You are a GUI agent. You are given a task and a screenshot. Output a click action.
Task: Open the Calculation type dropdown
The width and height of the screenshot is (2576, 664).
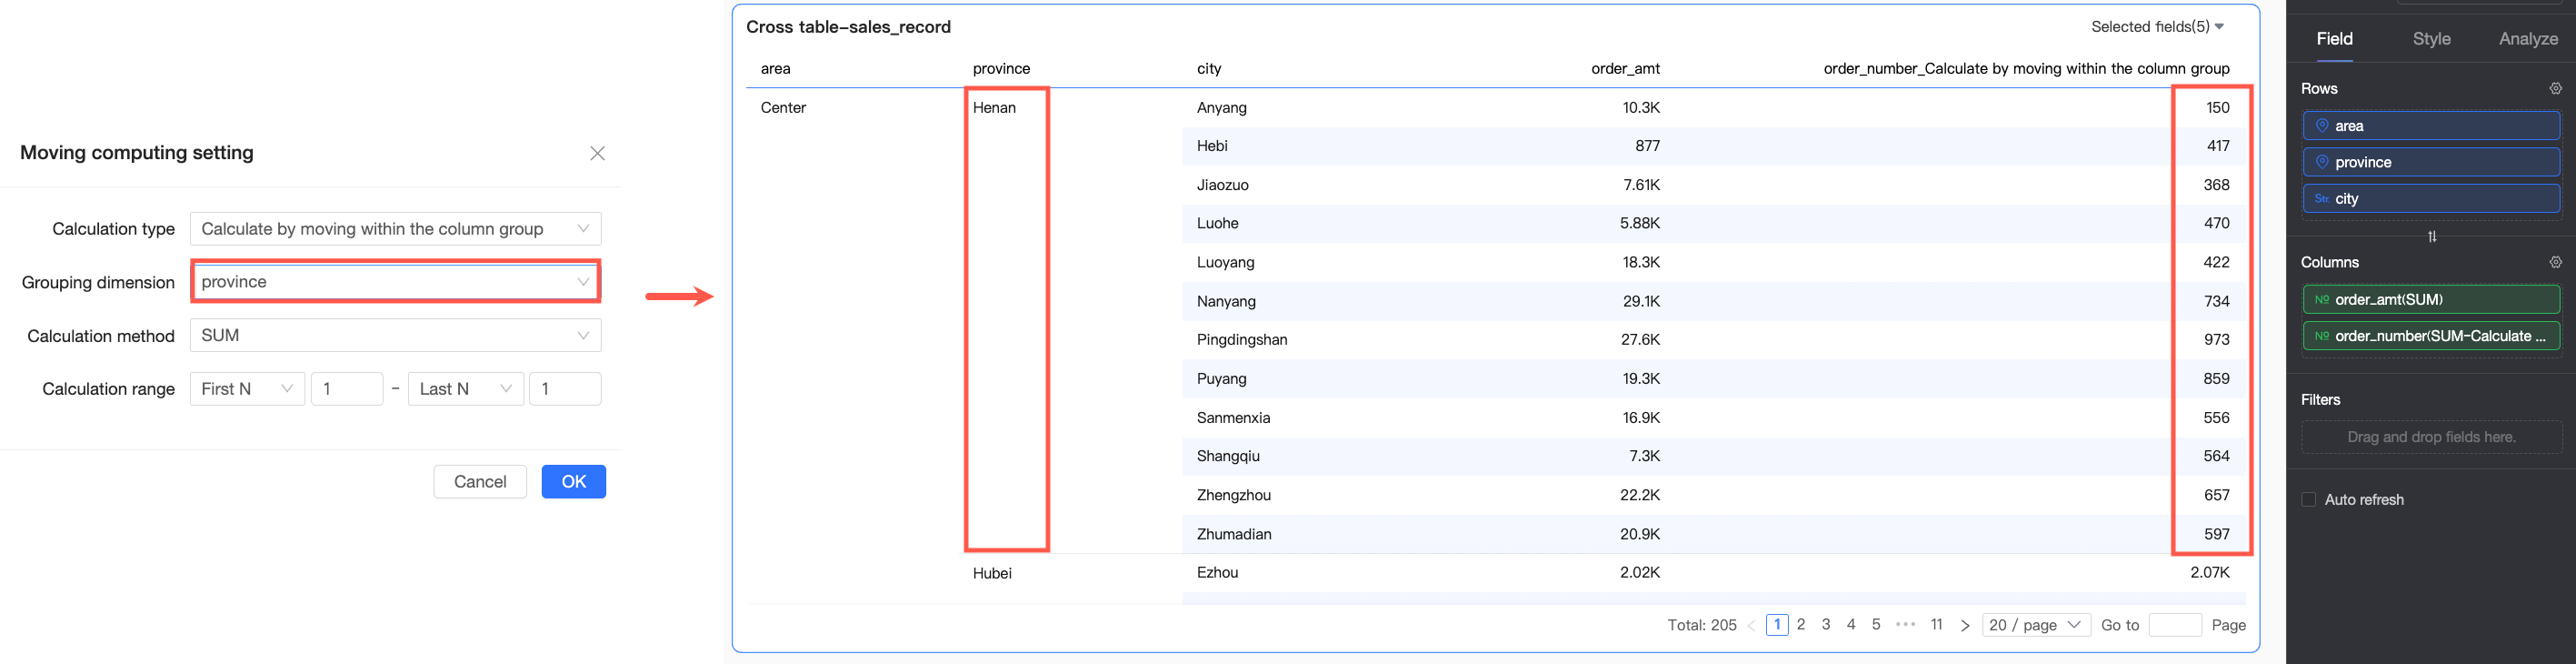click(x=395, y=229)
